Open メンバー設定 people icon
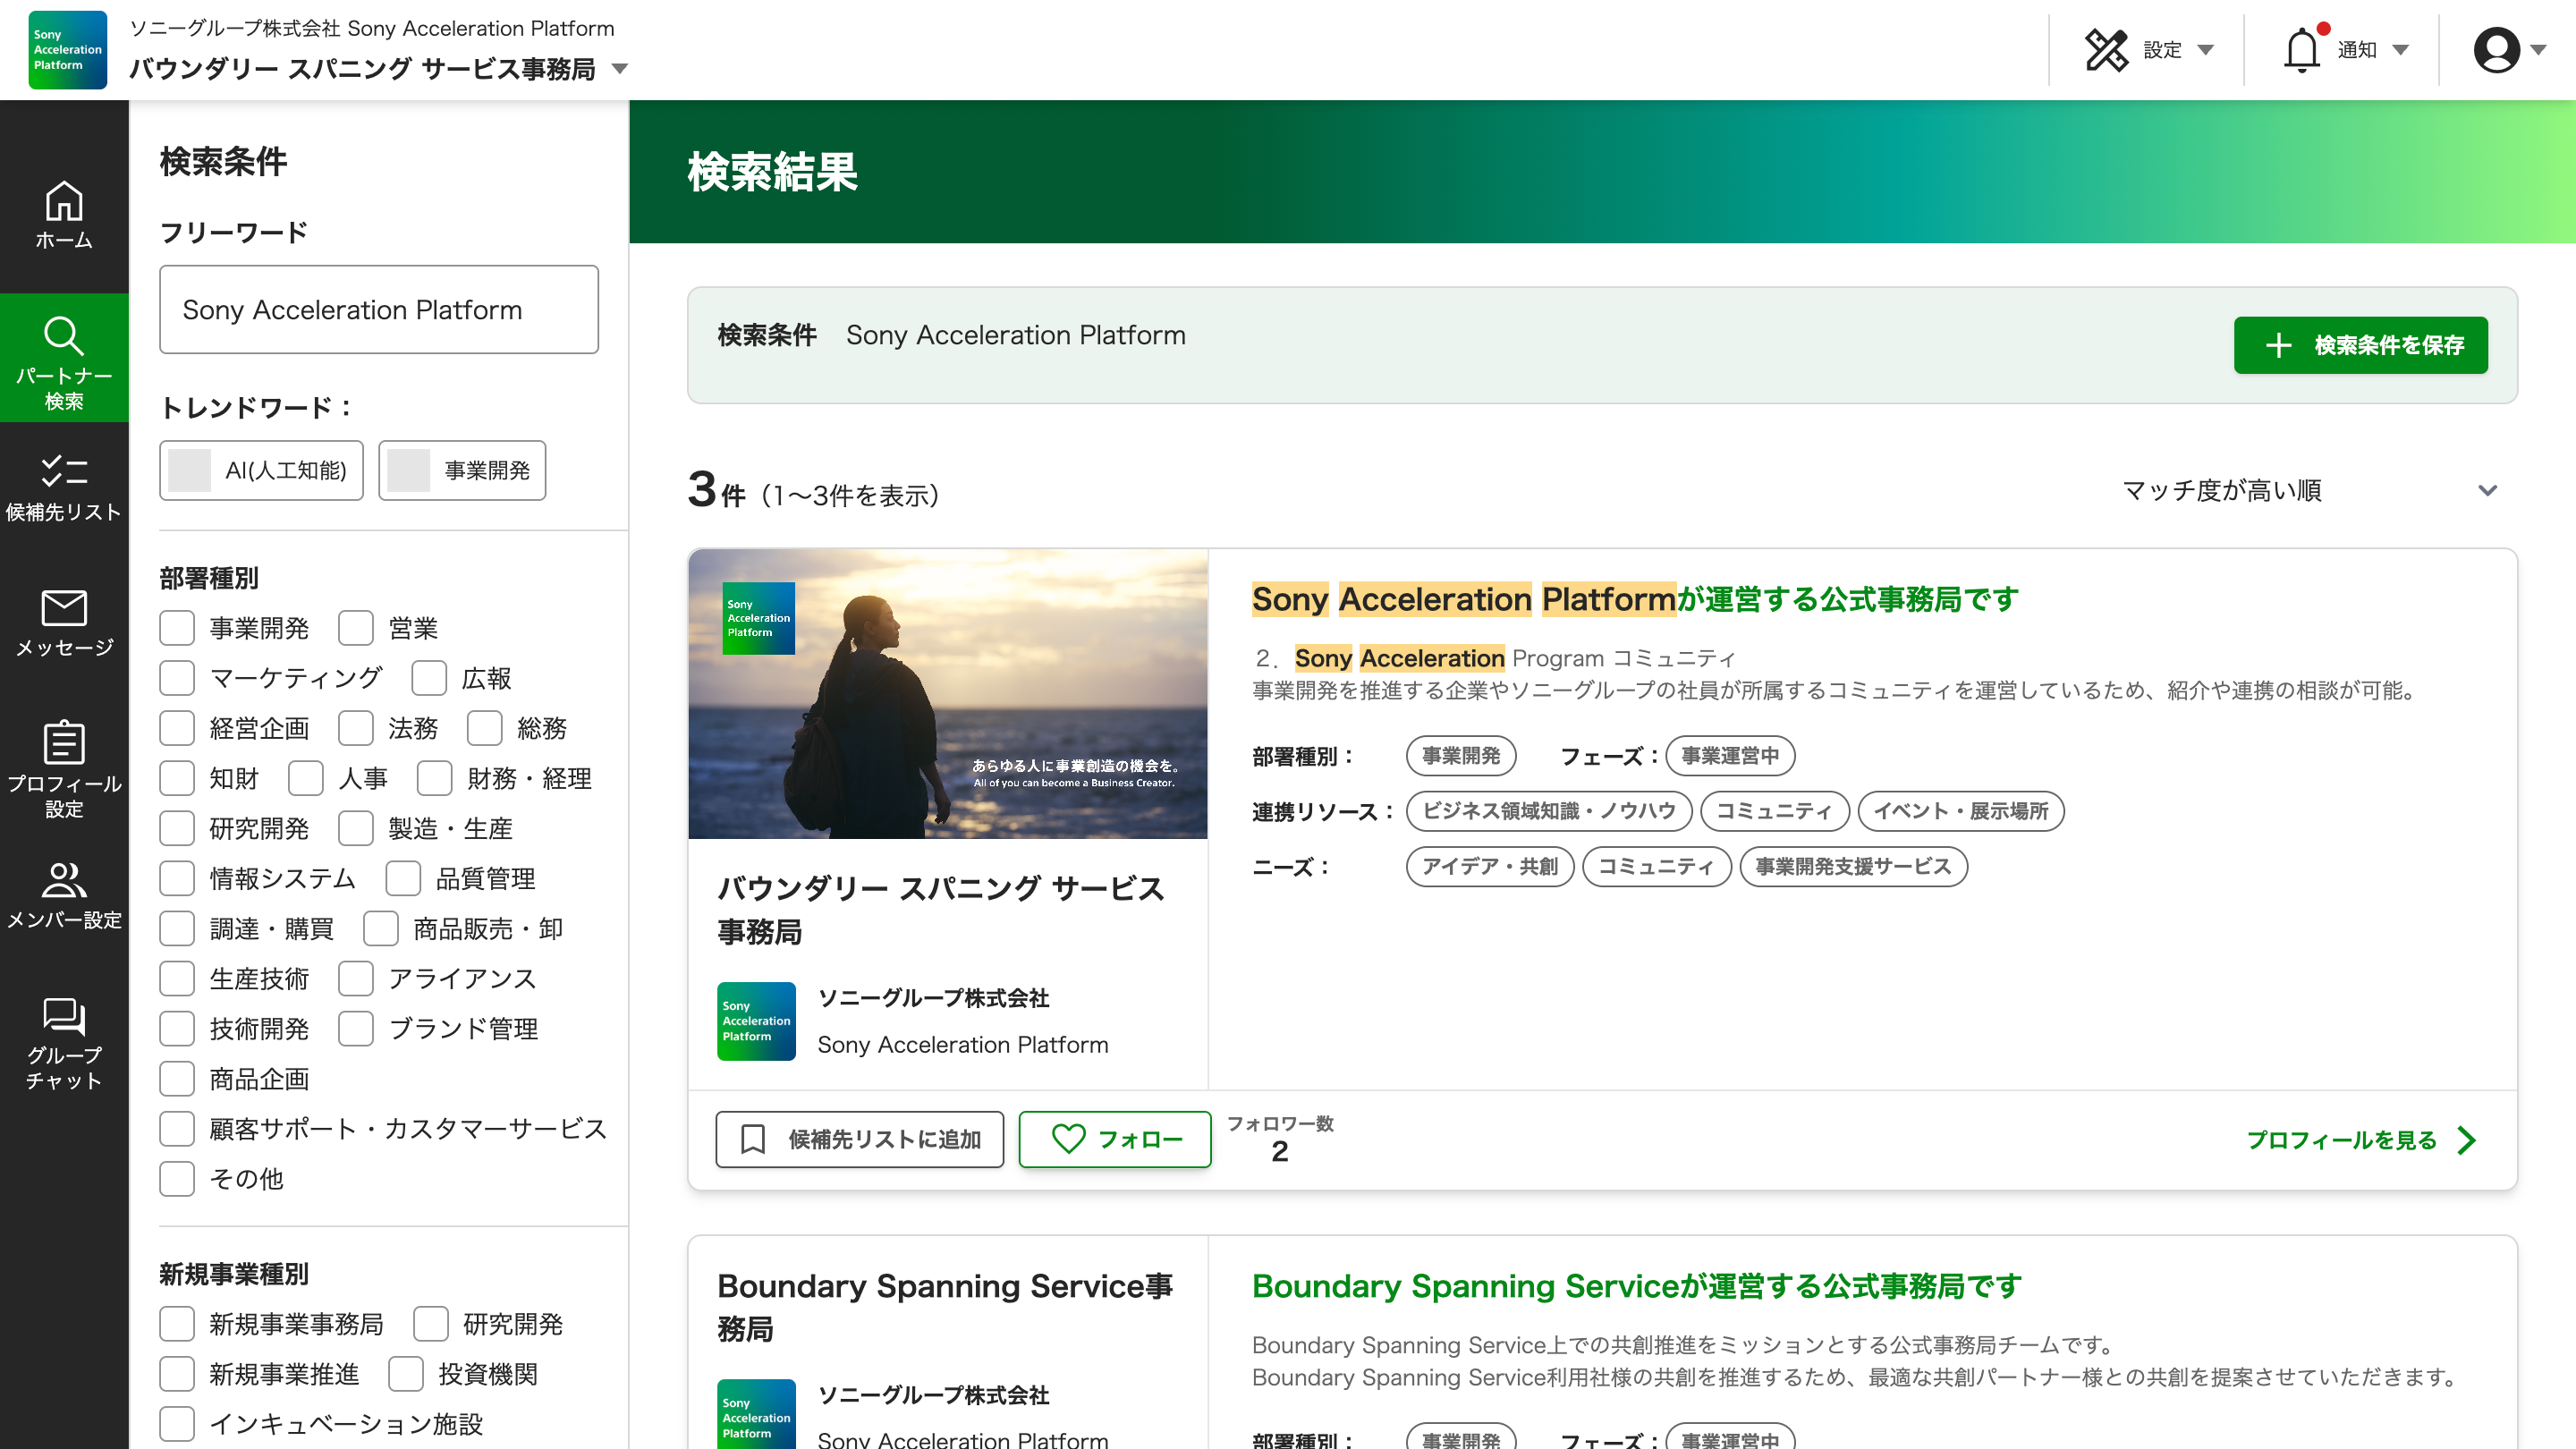Screen dimensions: 2576x1449 point(64,880)
